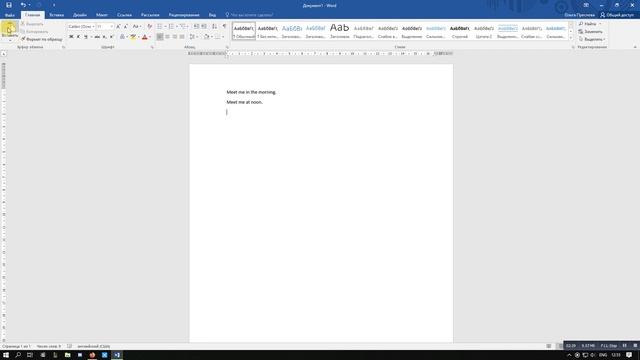Open the font color dropdown arrow
This screenshot has width=640, height=360.
[150, 37]
